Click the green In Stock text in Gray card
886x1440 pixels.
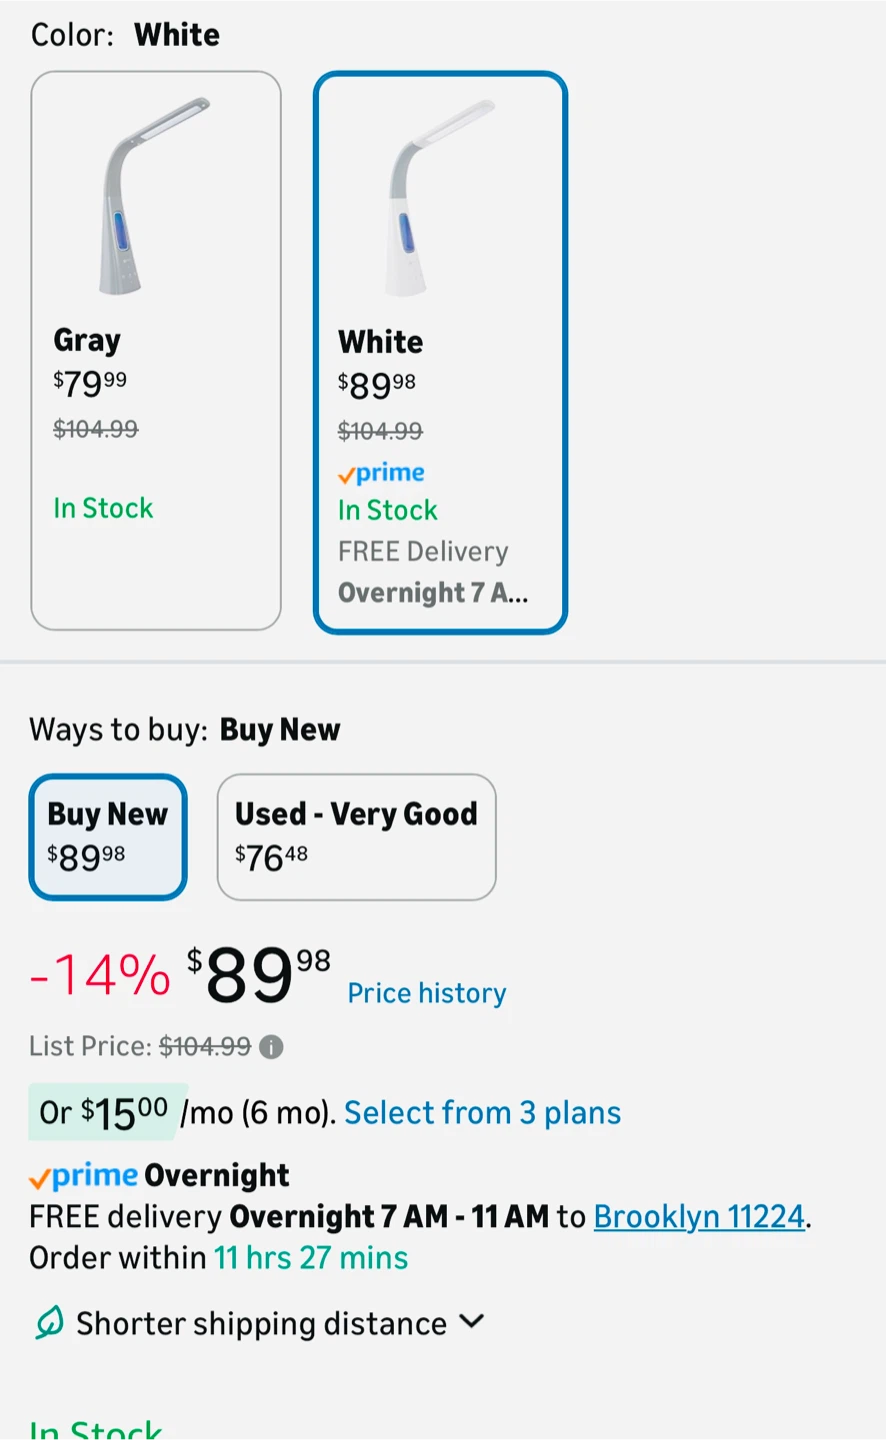pyautogui.click(x=103, y=508)
